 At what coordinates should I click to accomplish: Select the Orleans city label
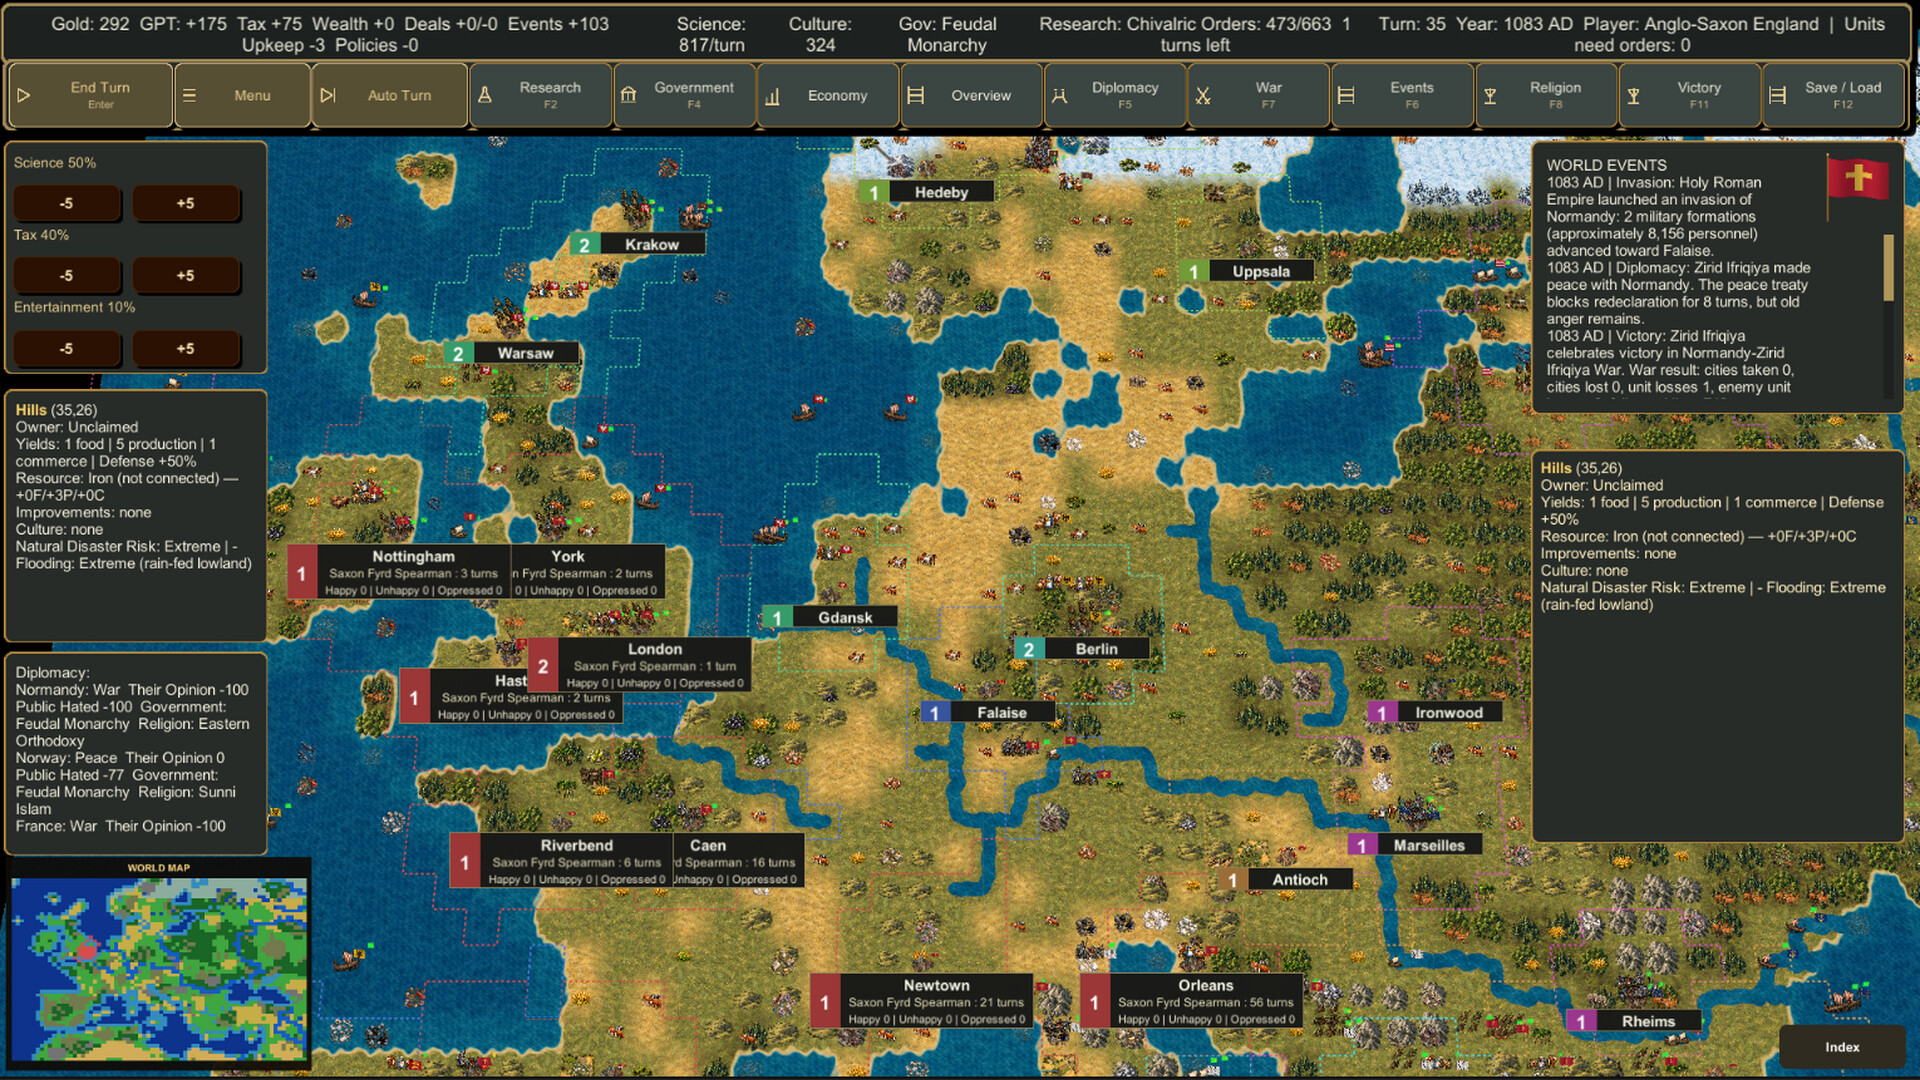click(x=1191, y=1001)
